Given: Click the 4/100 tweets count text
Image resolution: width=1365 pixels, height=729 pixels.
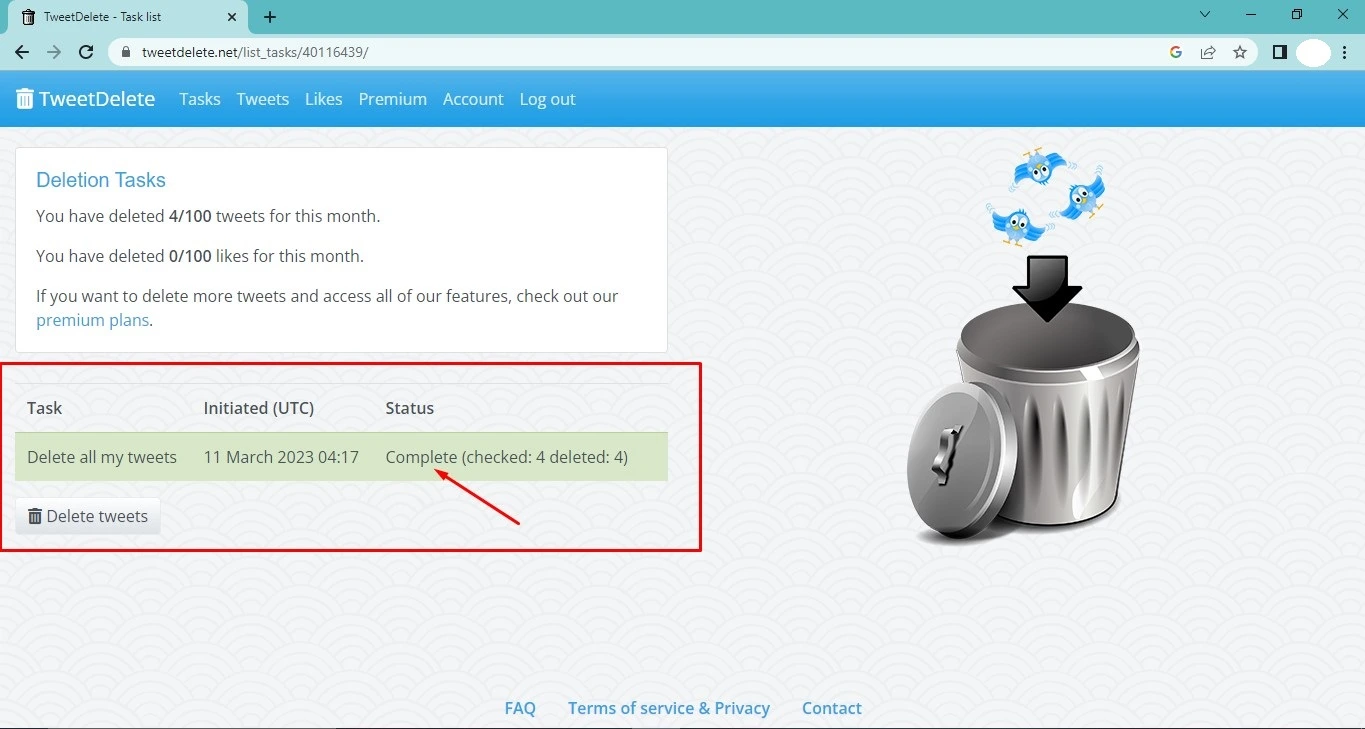Looking at the screenshot, I should [190, 216].
